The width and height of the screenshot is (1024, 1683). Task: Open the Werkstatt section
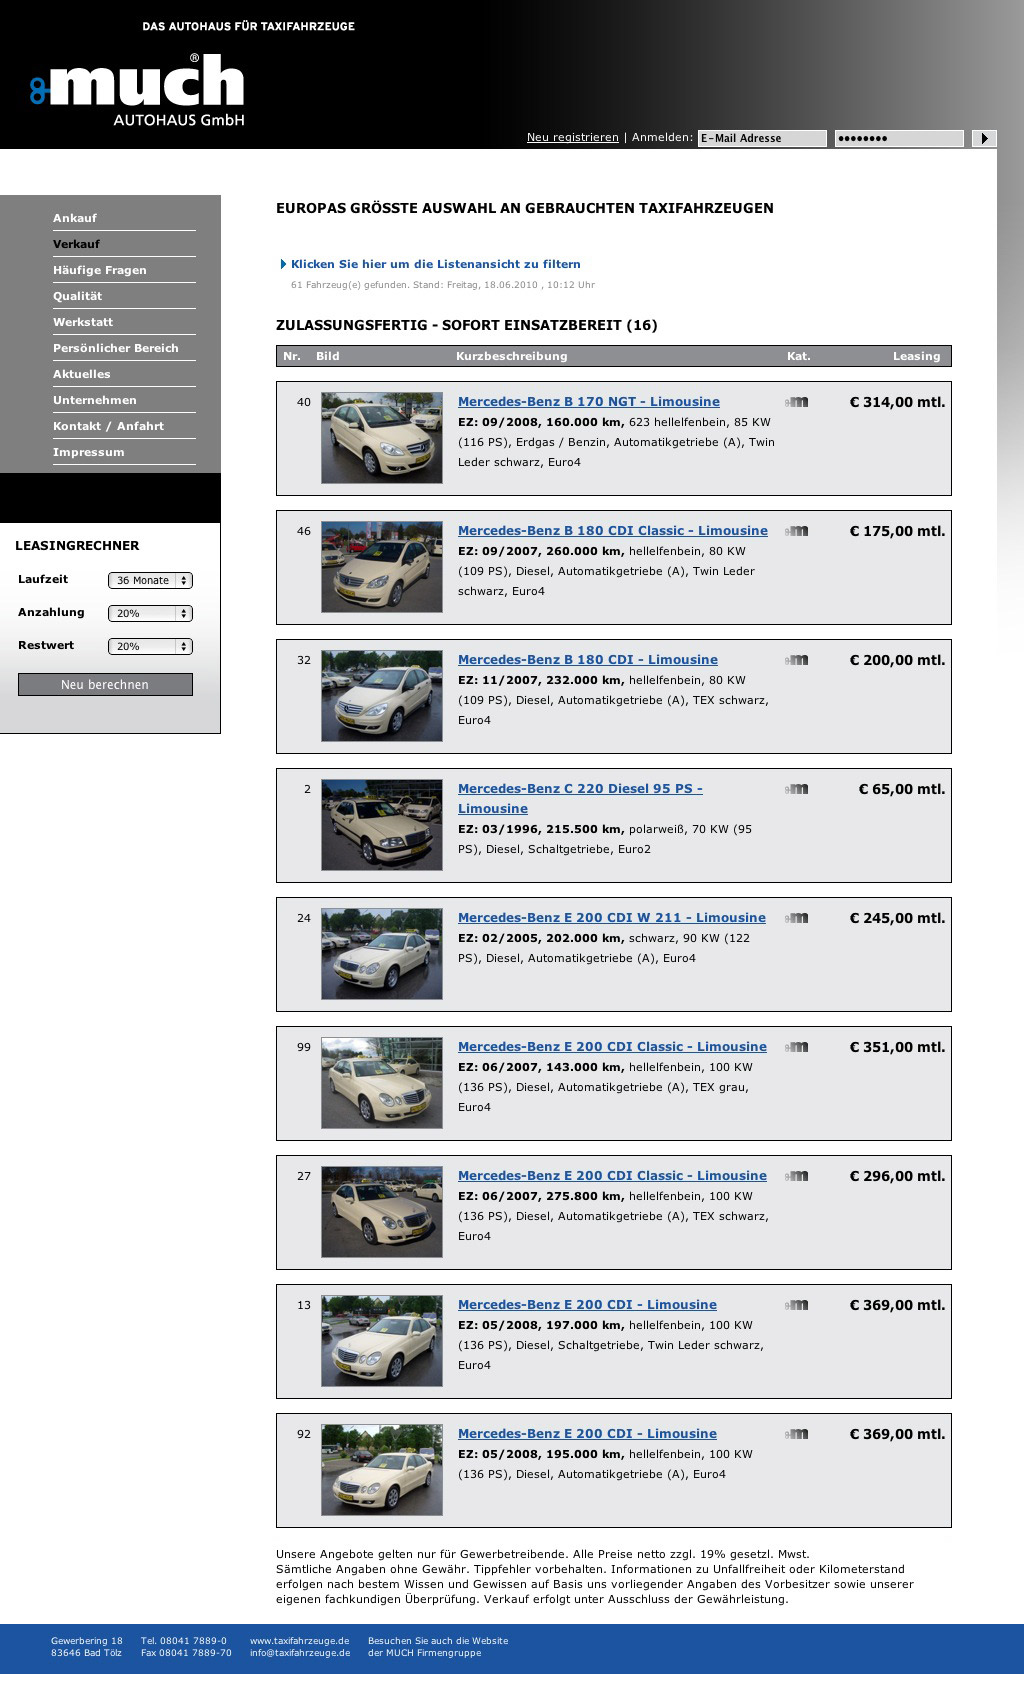point(83,322)
